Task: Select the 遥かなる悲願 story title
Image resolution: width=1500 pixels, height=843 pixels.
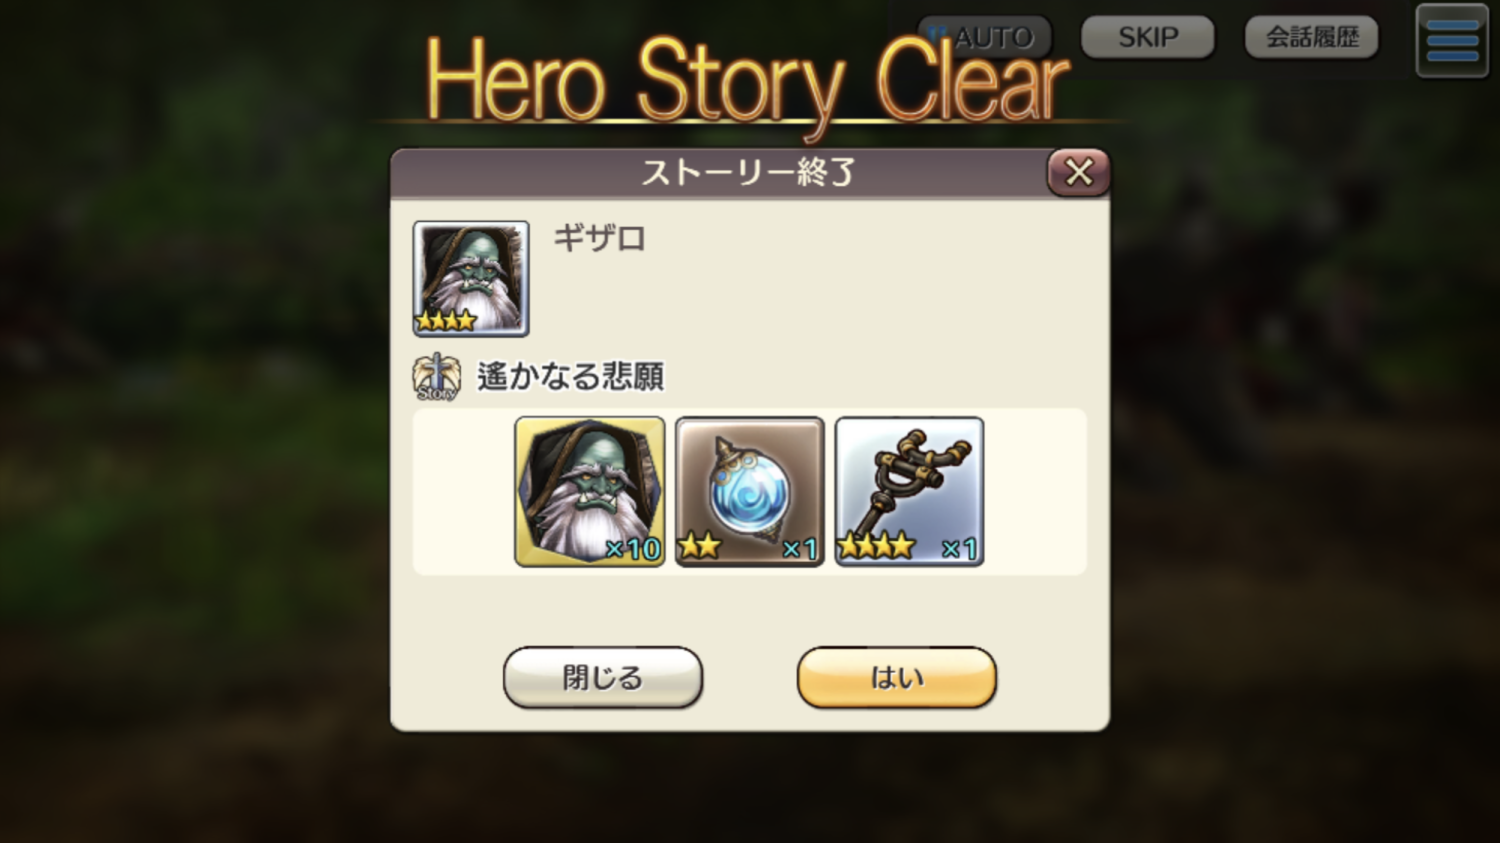Action: pyautogui.click(x=570, y=377)
